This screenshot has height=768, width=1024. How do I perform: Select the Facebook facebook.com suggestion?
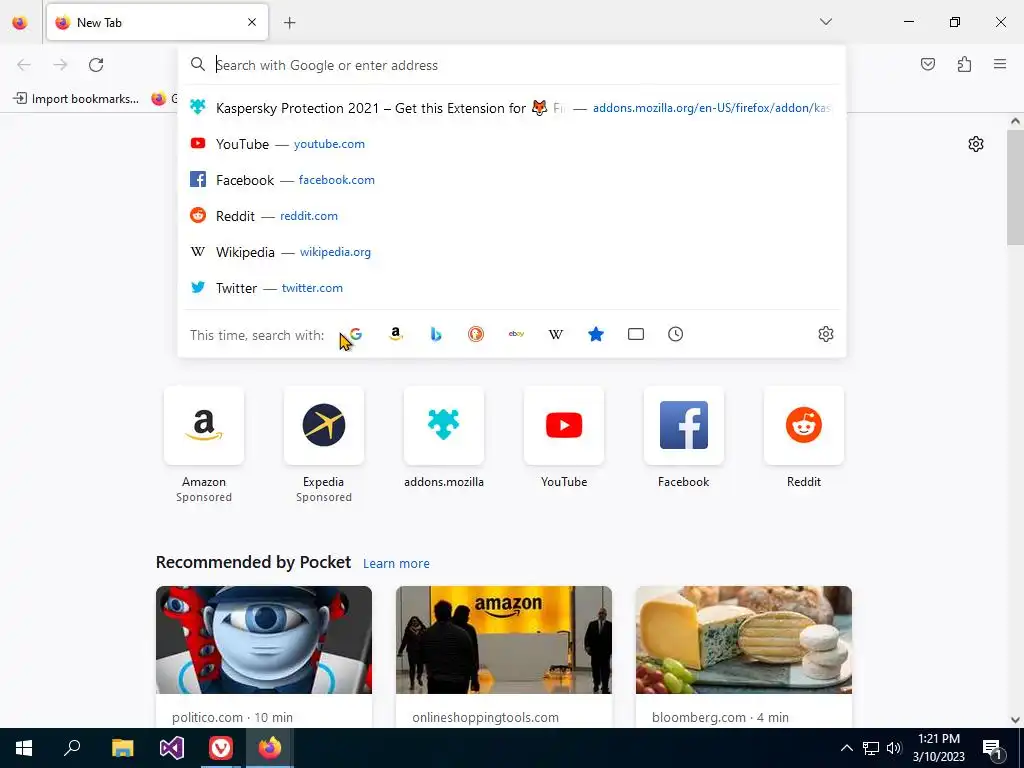[511, 180]
